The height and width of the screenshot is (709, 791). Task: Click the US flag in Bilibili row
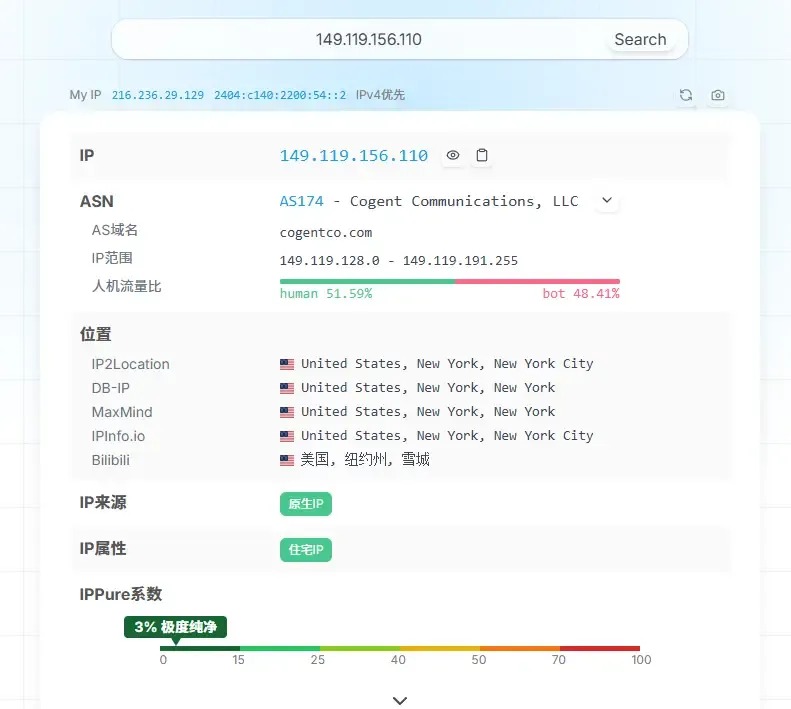(287, 460)
